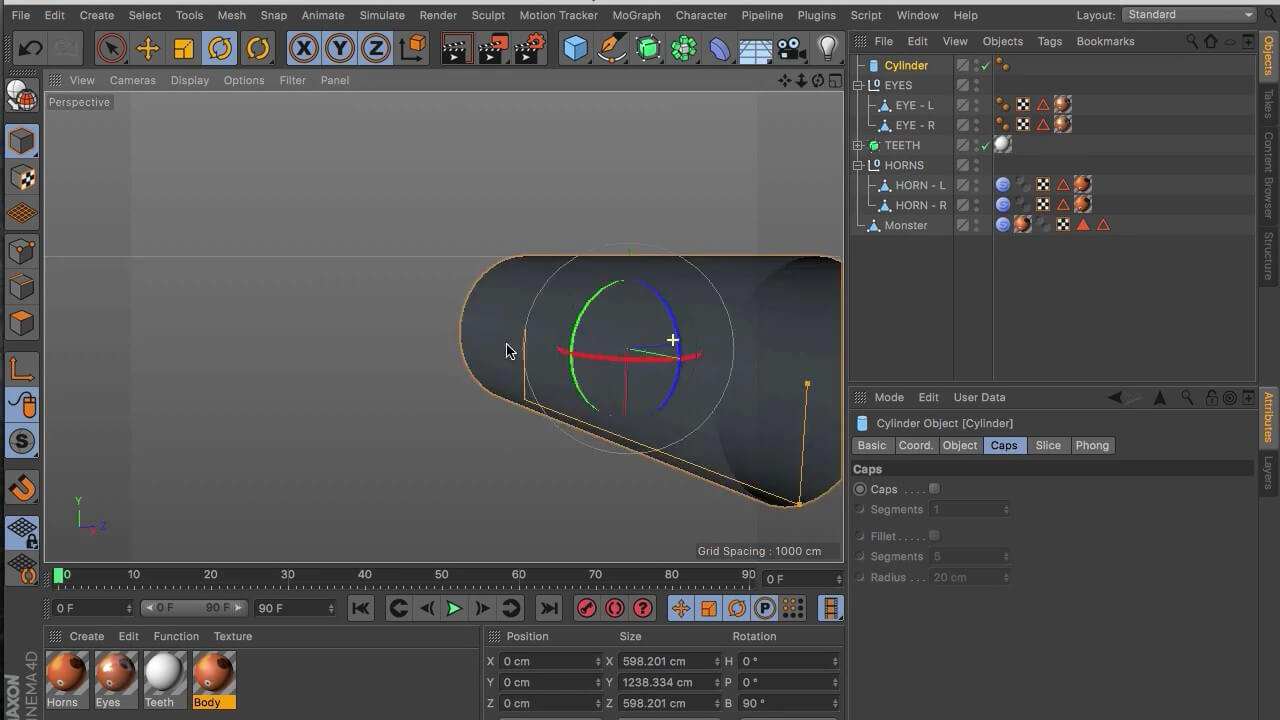This screenshot has height=720, width=1280.
Task: Open the Layout dropdown showing Standard
Action: [x=1190, y=15]
